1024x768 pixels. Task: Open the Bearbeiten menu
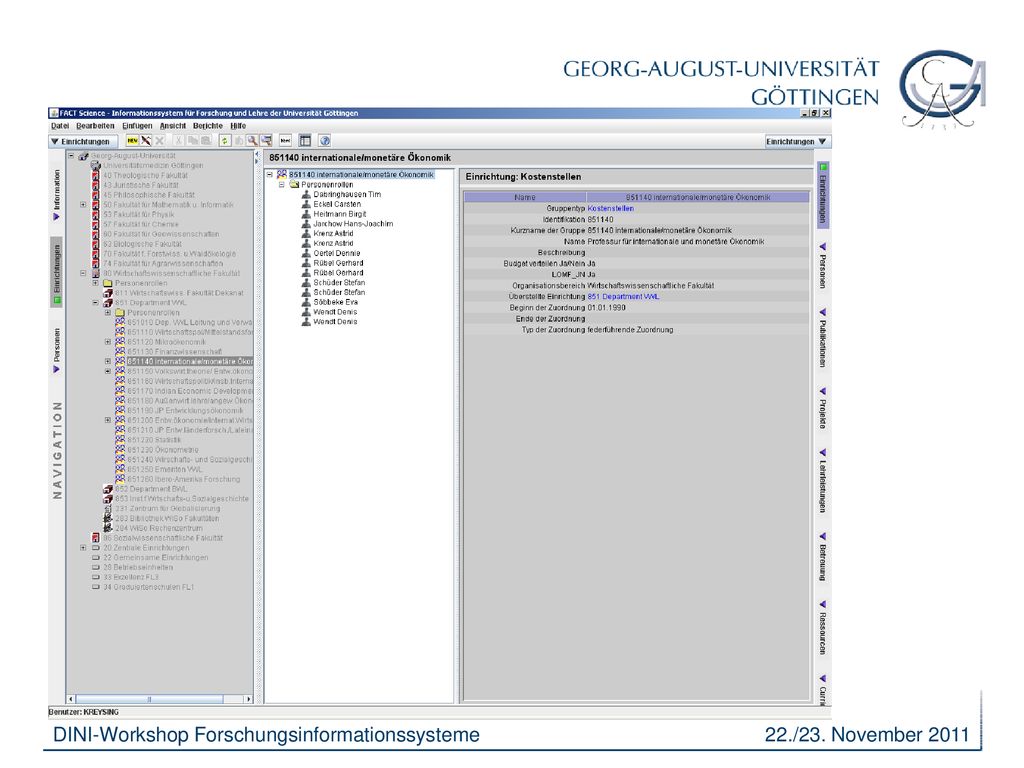(x=95, y=126)
